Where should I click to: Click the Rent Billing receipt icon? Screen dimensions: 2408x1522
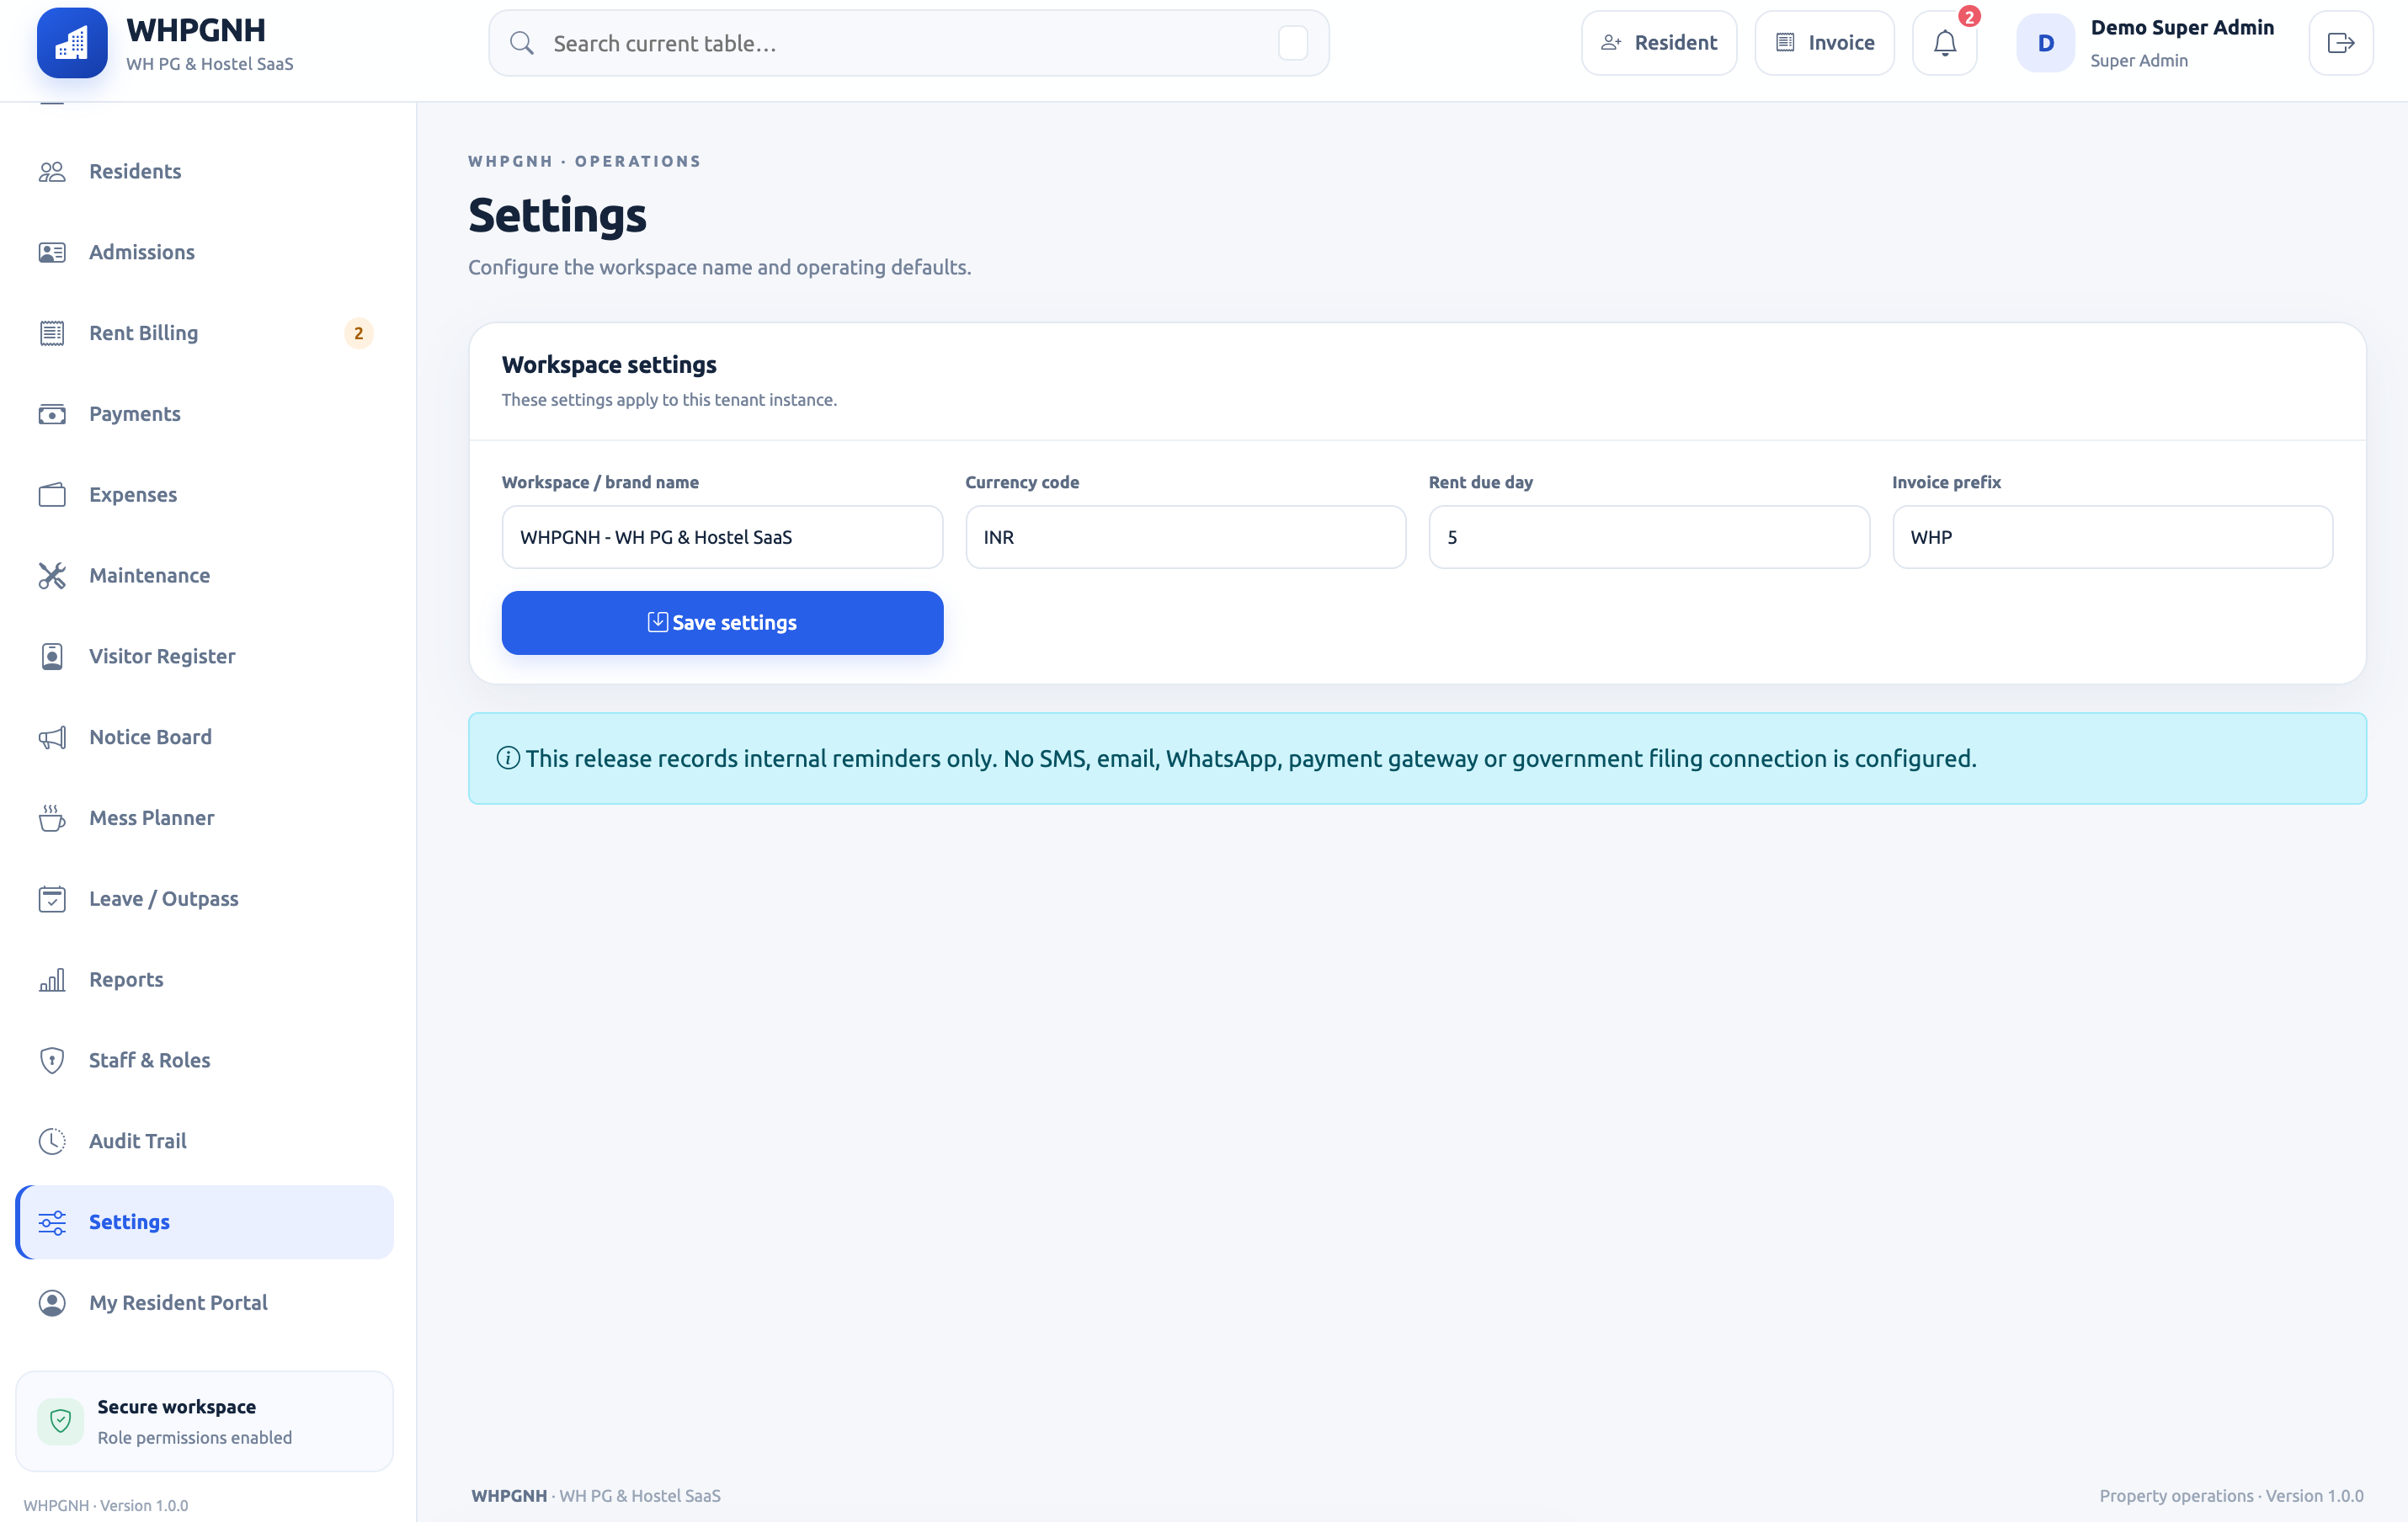tap(52, 333)
